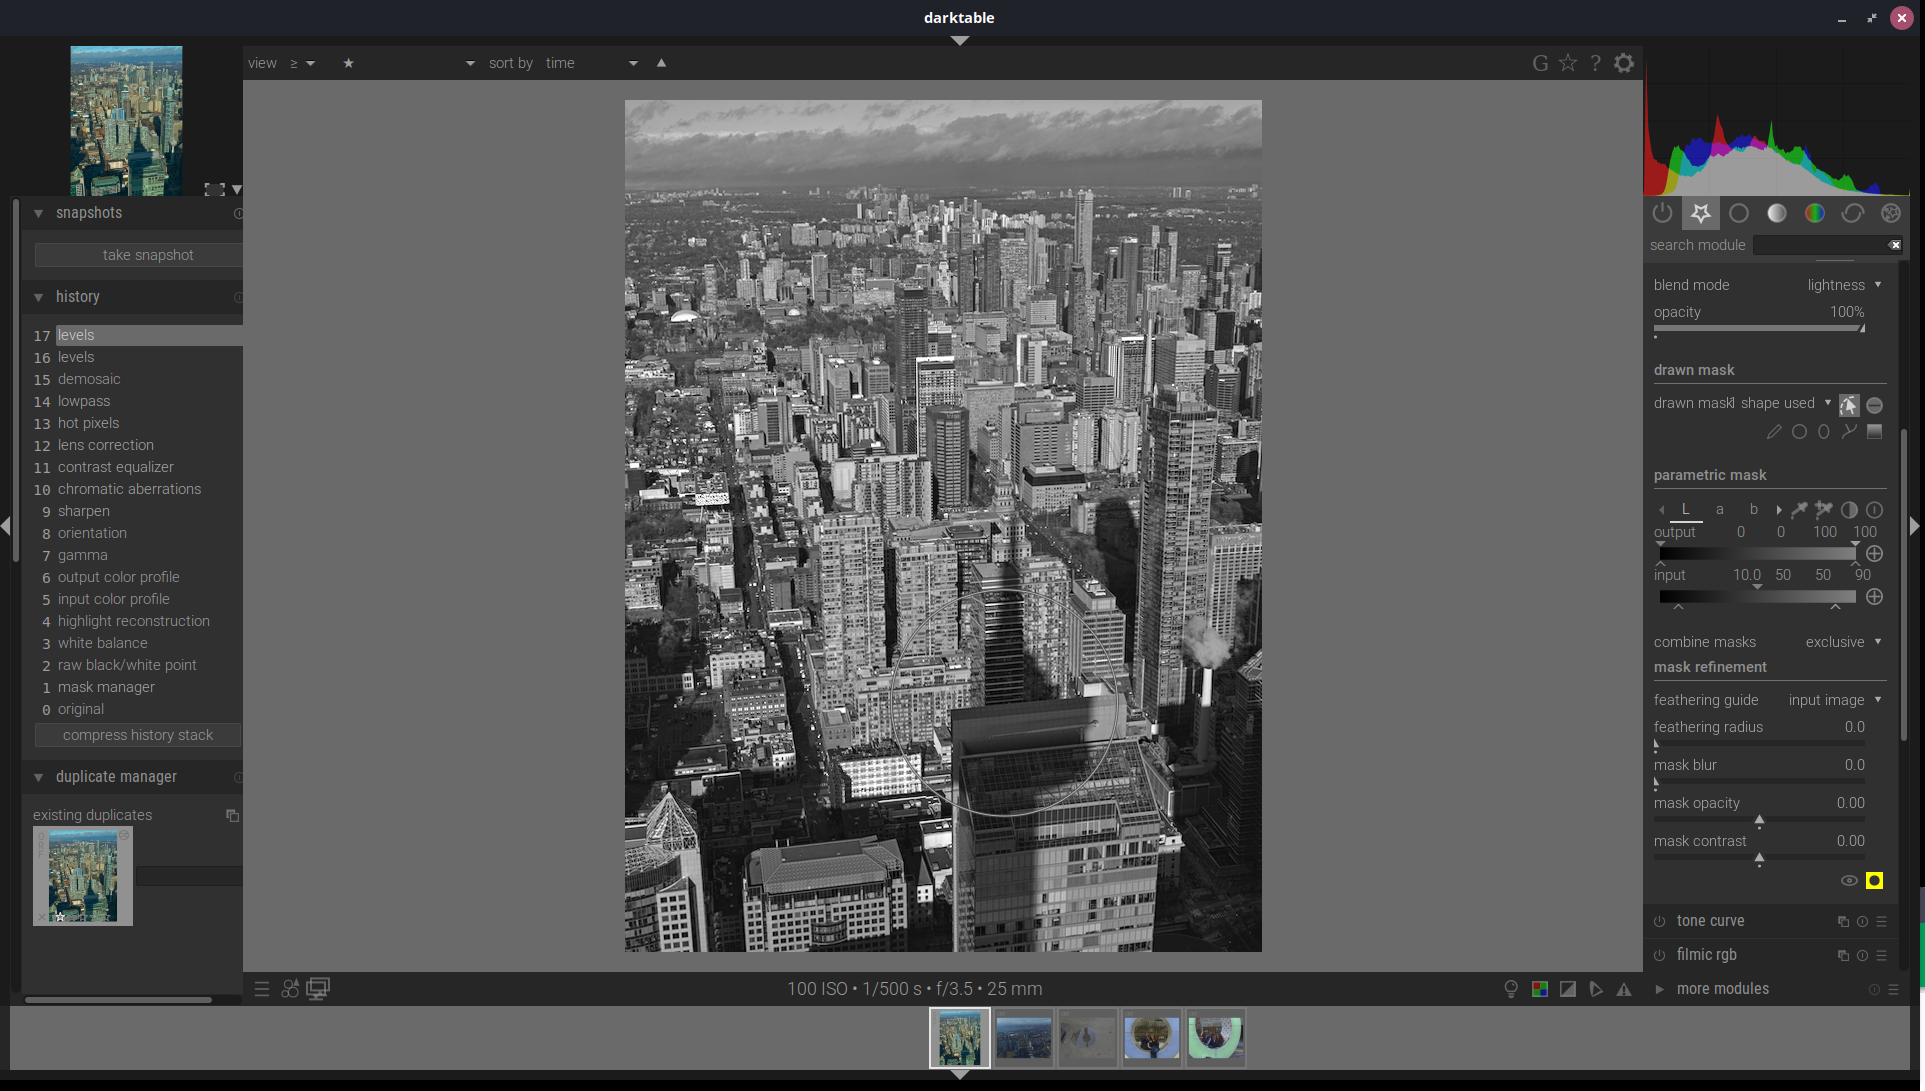Toggle mask display yellow square button
Screen dimensions: 1925x1091
(1875, 881)
